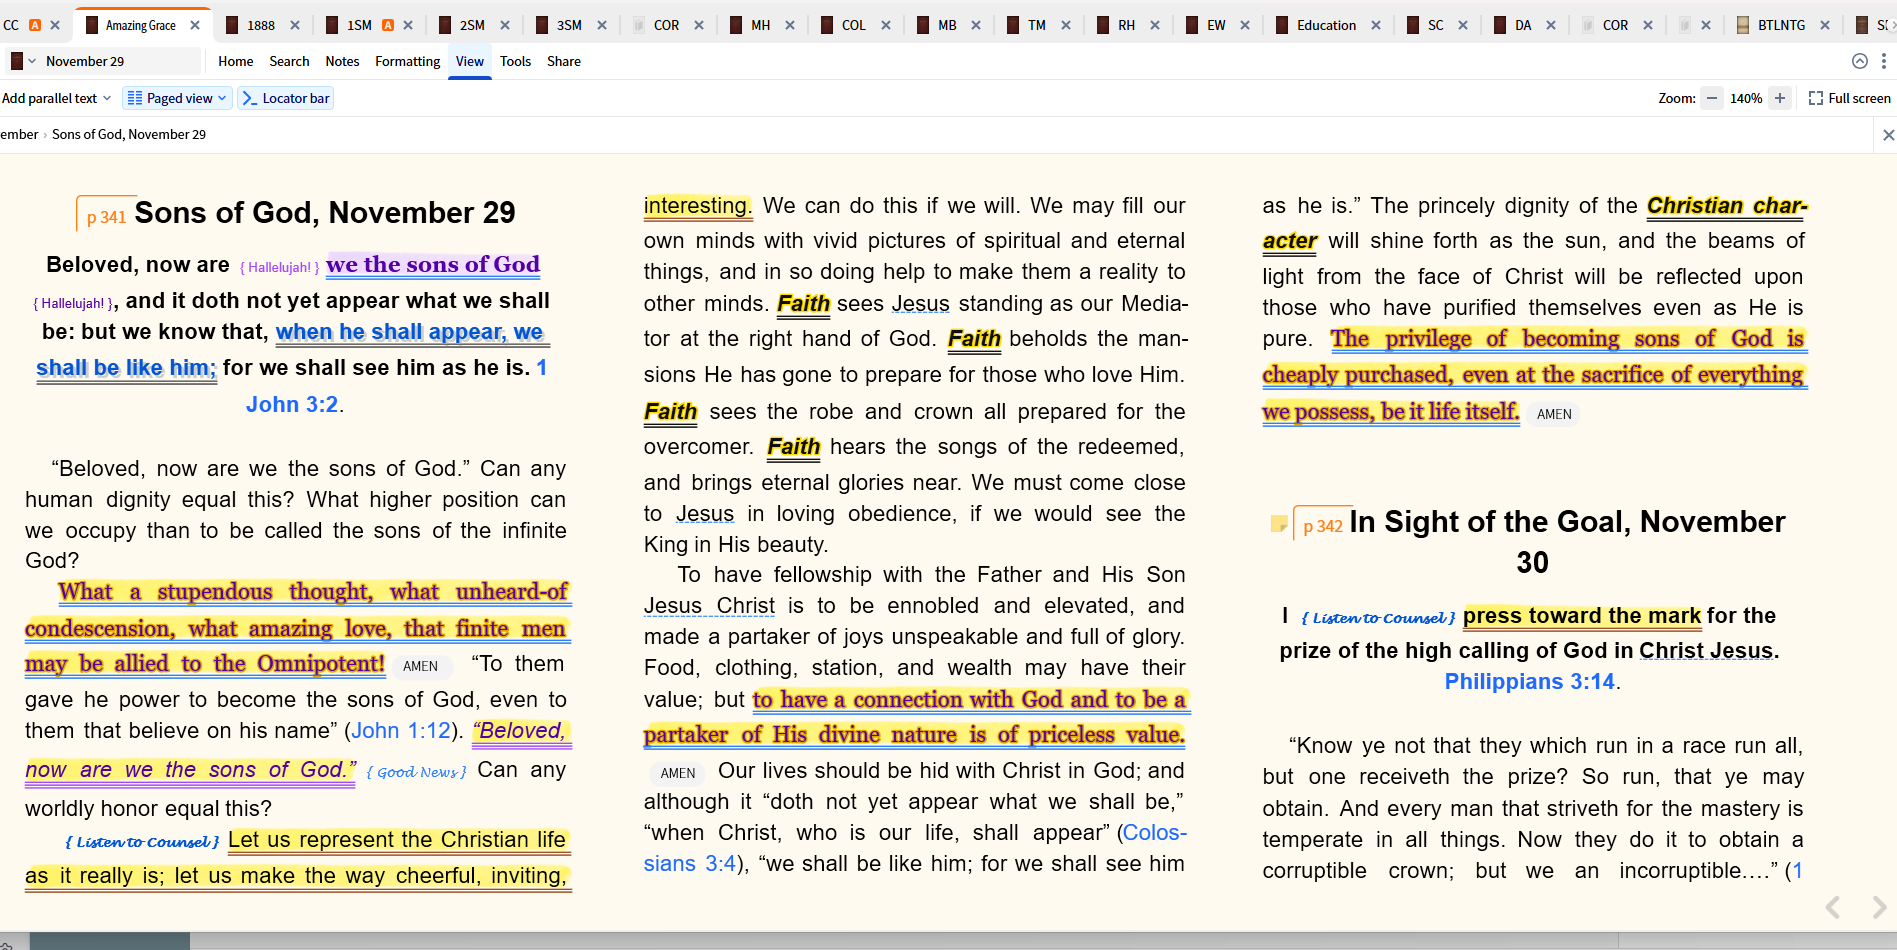Click the yellow sticky note icon beside p 342
The height and width of the screenshot is (950, 1897).
point(1278,524)
